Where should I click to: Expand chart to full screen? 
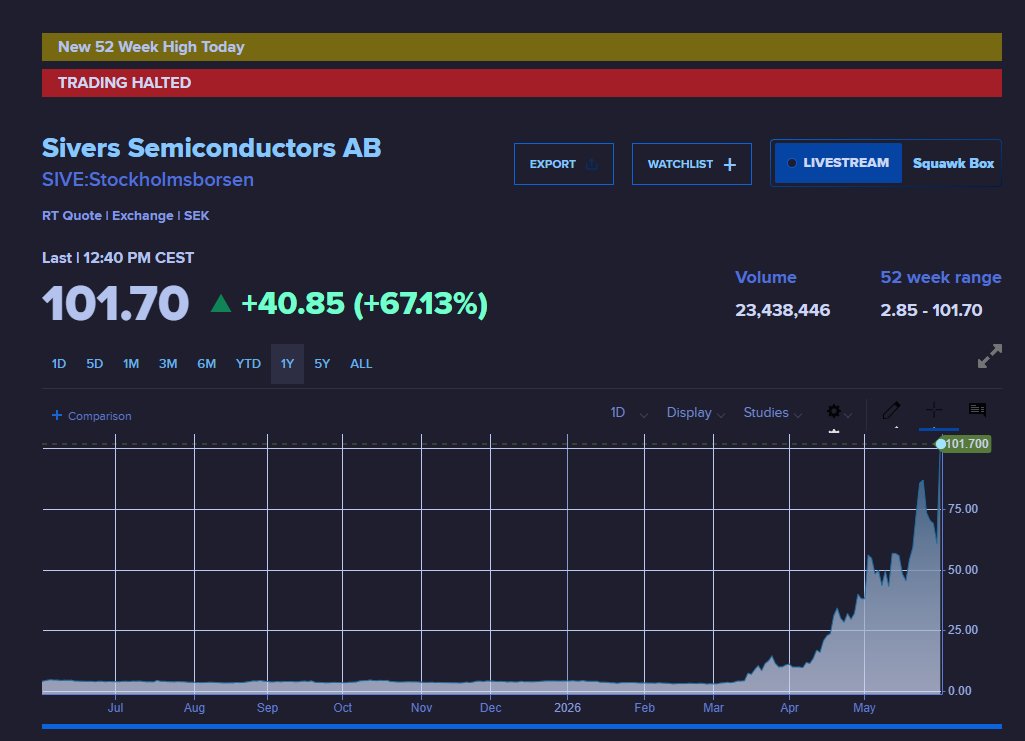pos(990,356)
